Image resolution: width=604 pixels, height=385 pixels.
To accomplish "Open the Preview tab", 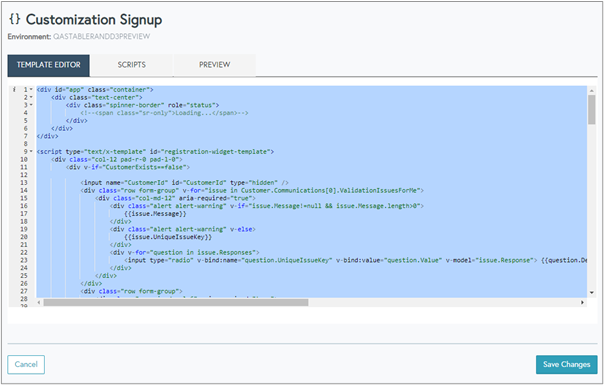I will point(215,65).
